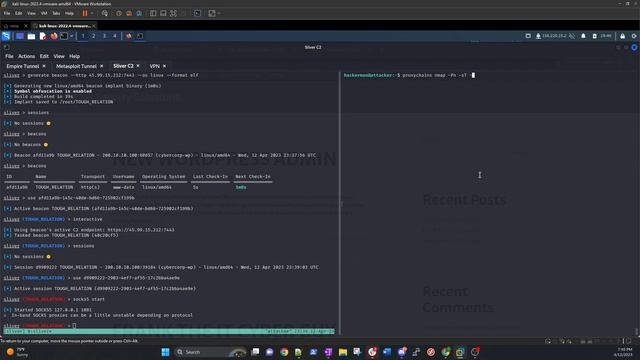The height and width of the screenshot is (360, 640).
Task: Switch to the VPN terminal tab
Action: point(154,66)
